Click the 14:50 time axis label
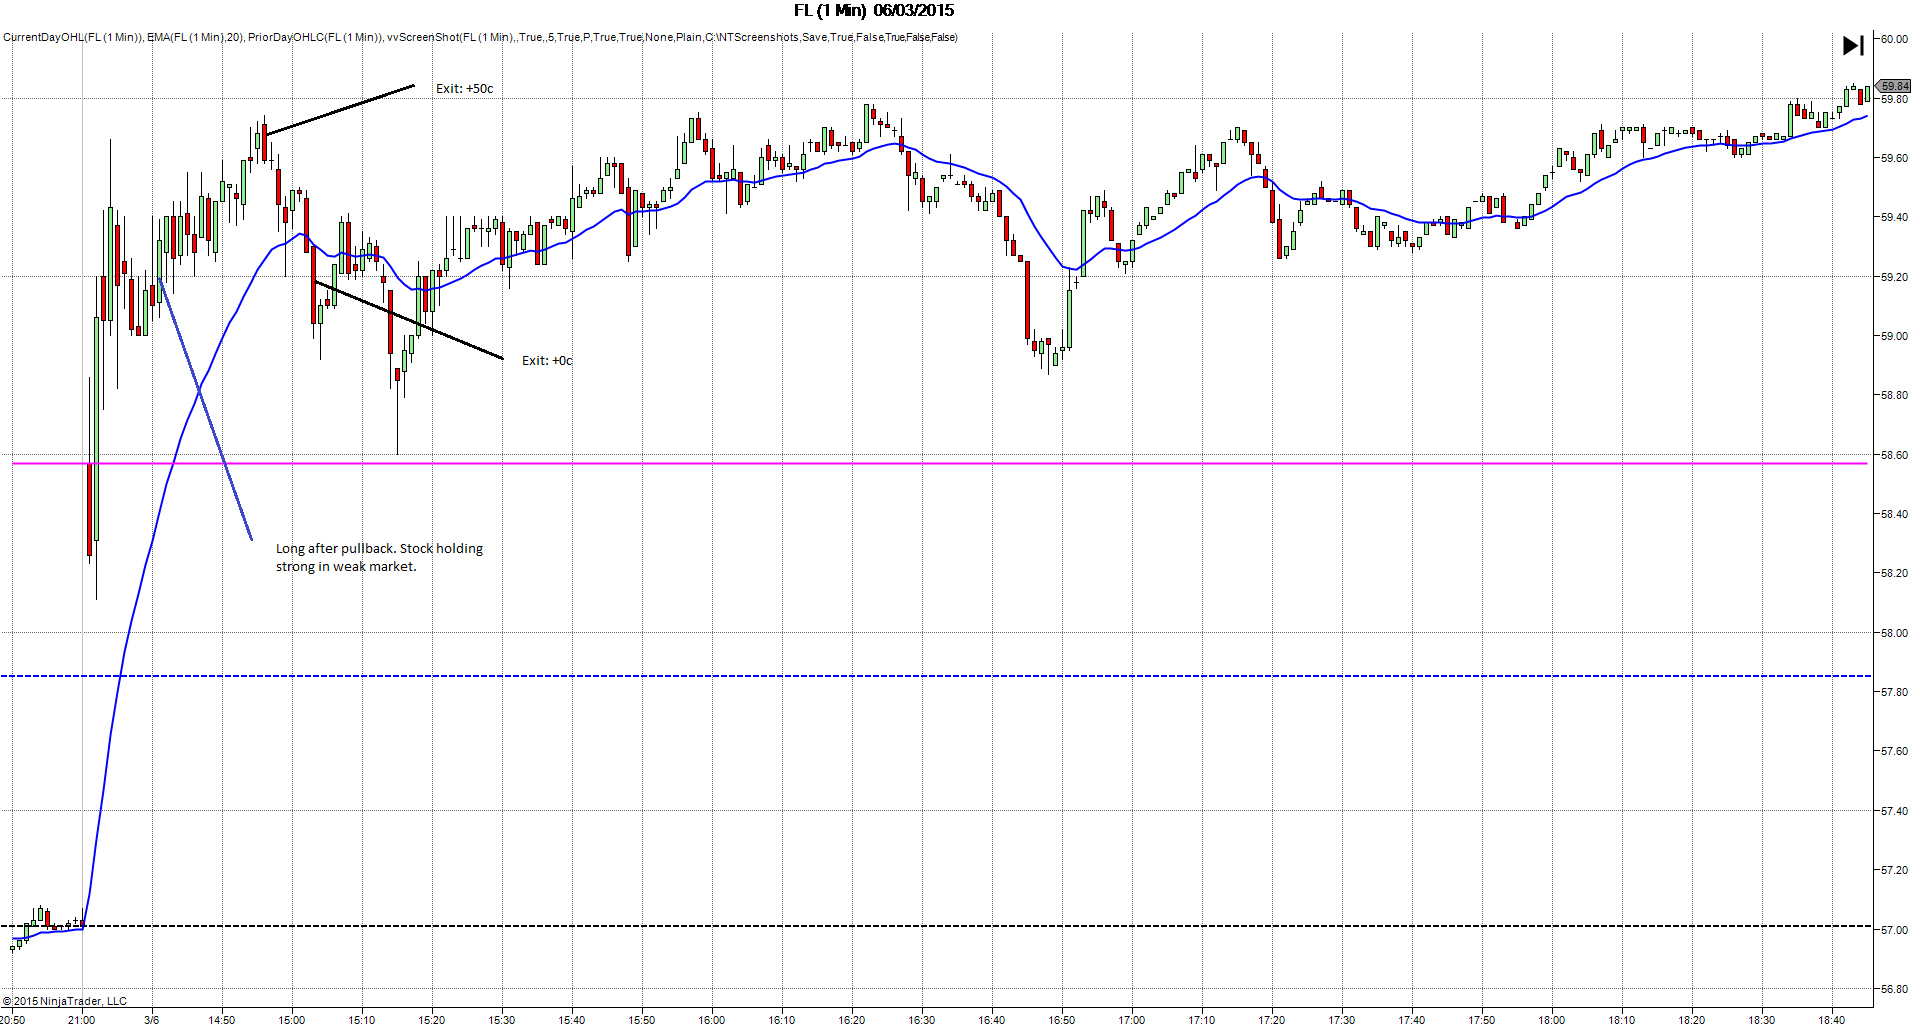The width and height of the screenshot is (1920, 1034). coord(222,1020)
